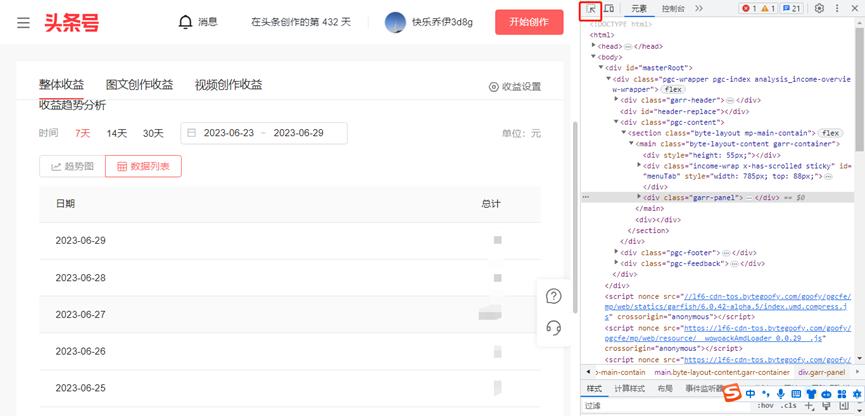Open the 布局 pane tab
The height and width of the screenshot is (416, 865).
(x=665, y=388)
